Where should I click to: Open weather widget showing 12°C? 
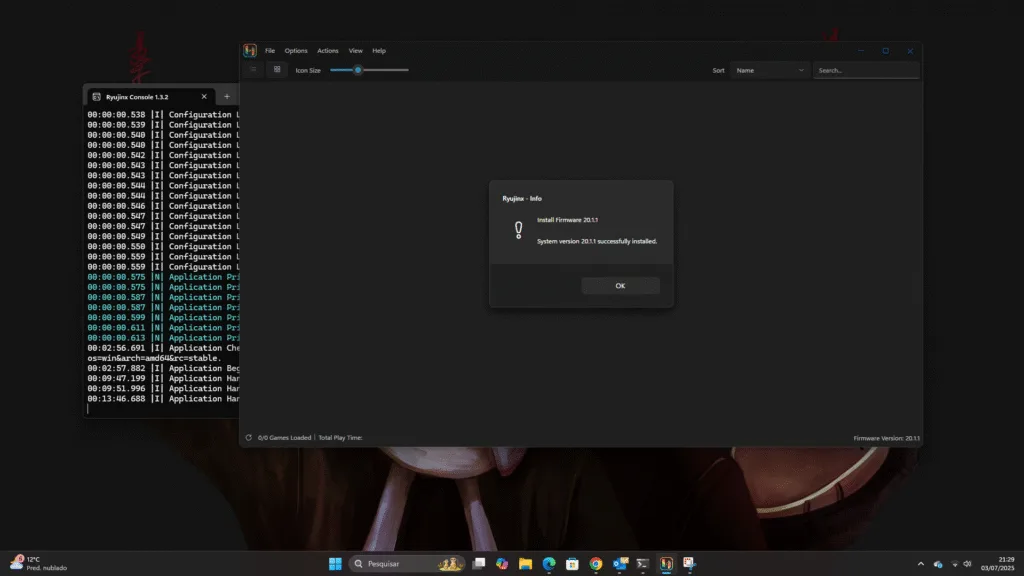(39, 564)
